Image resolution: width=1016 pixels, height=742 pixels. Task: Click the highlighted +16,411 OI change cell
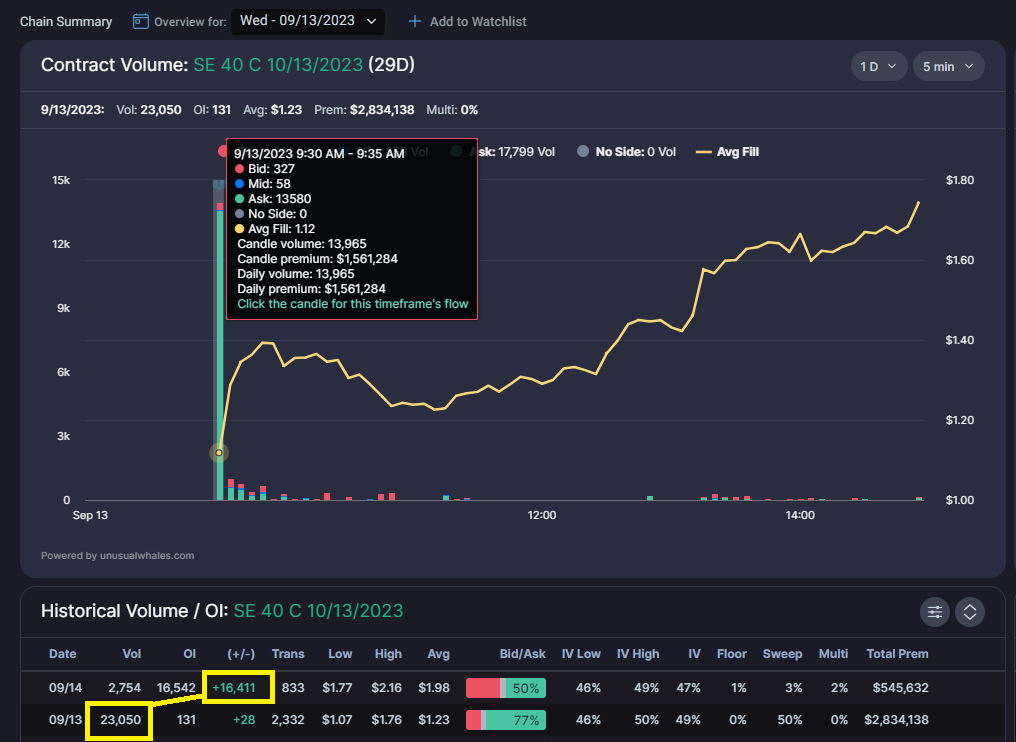(238, 687)
